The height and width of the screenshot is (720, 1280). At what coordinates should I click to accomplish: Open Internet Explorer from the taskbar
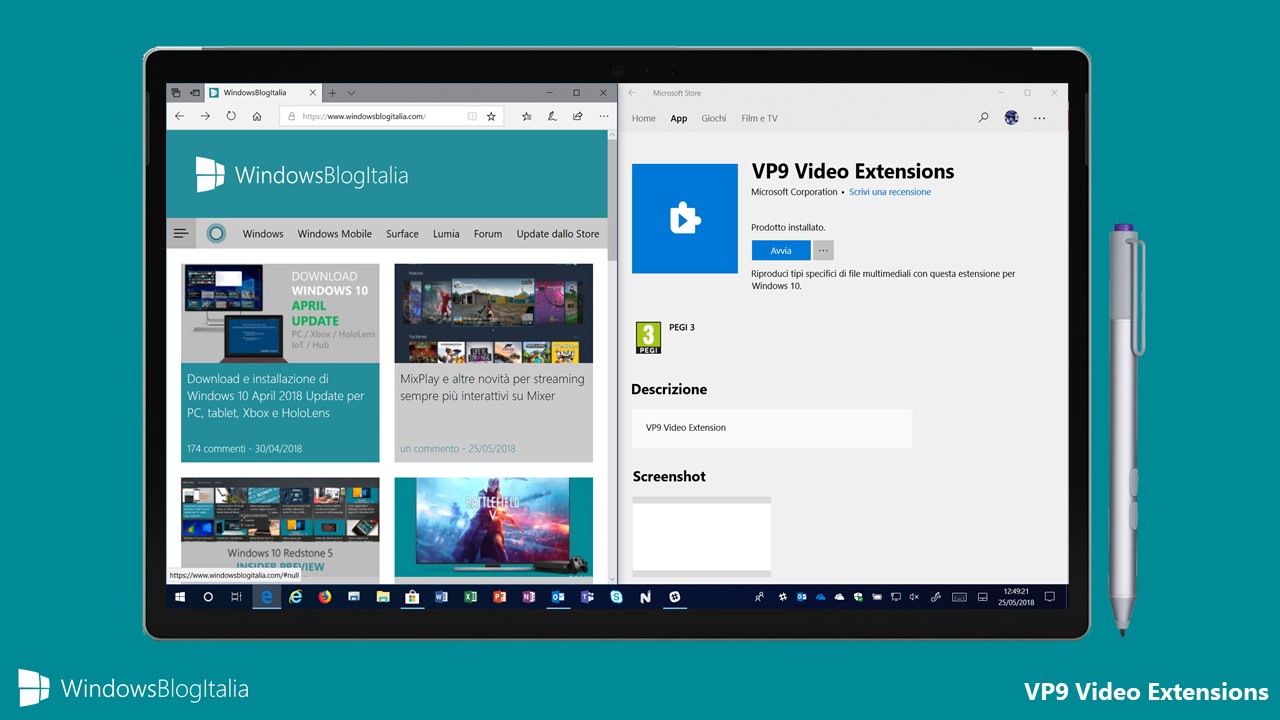(295, 597)
